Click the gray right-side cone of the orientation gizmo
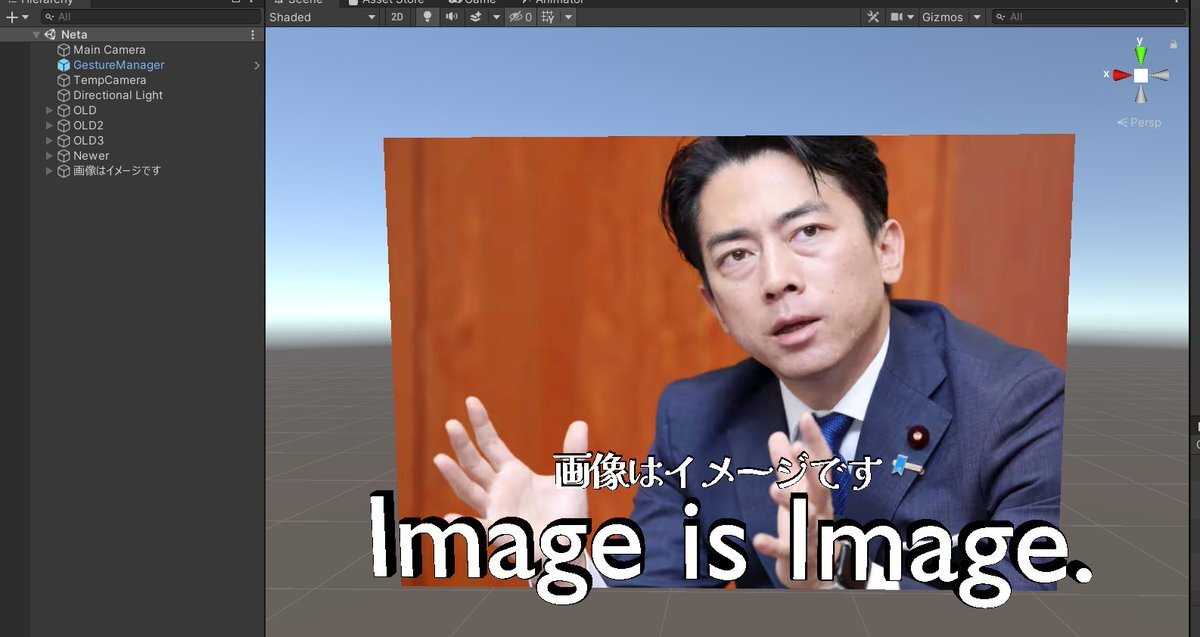 click(x=1159, y=75)
